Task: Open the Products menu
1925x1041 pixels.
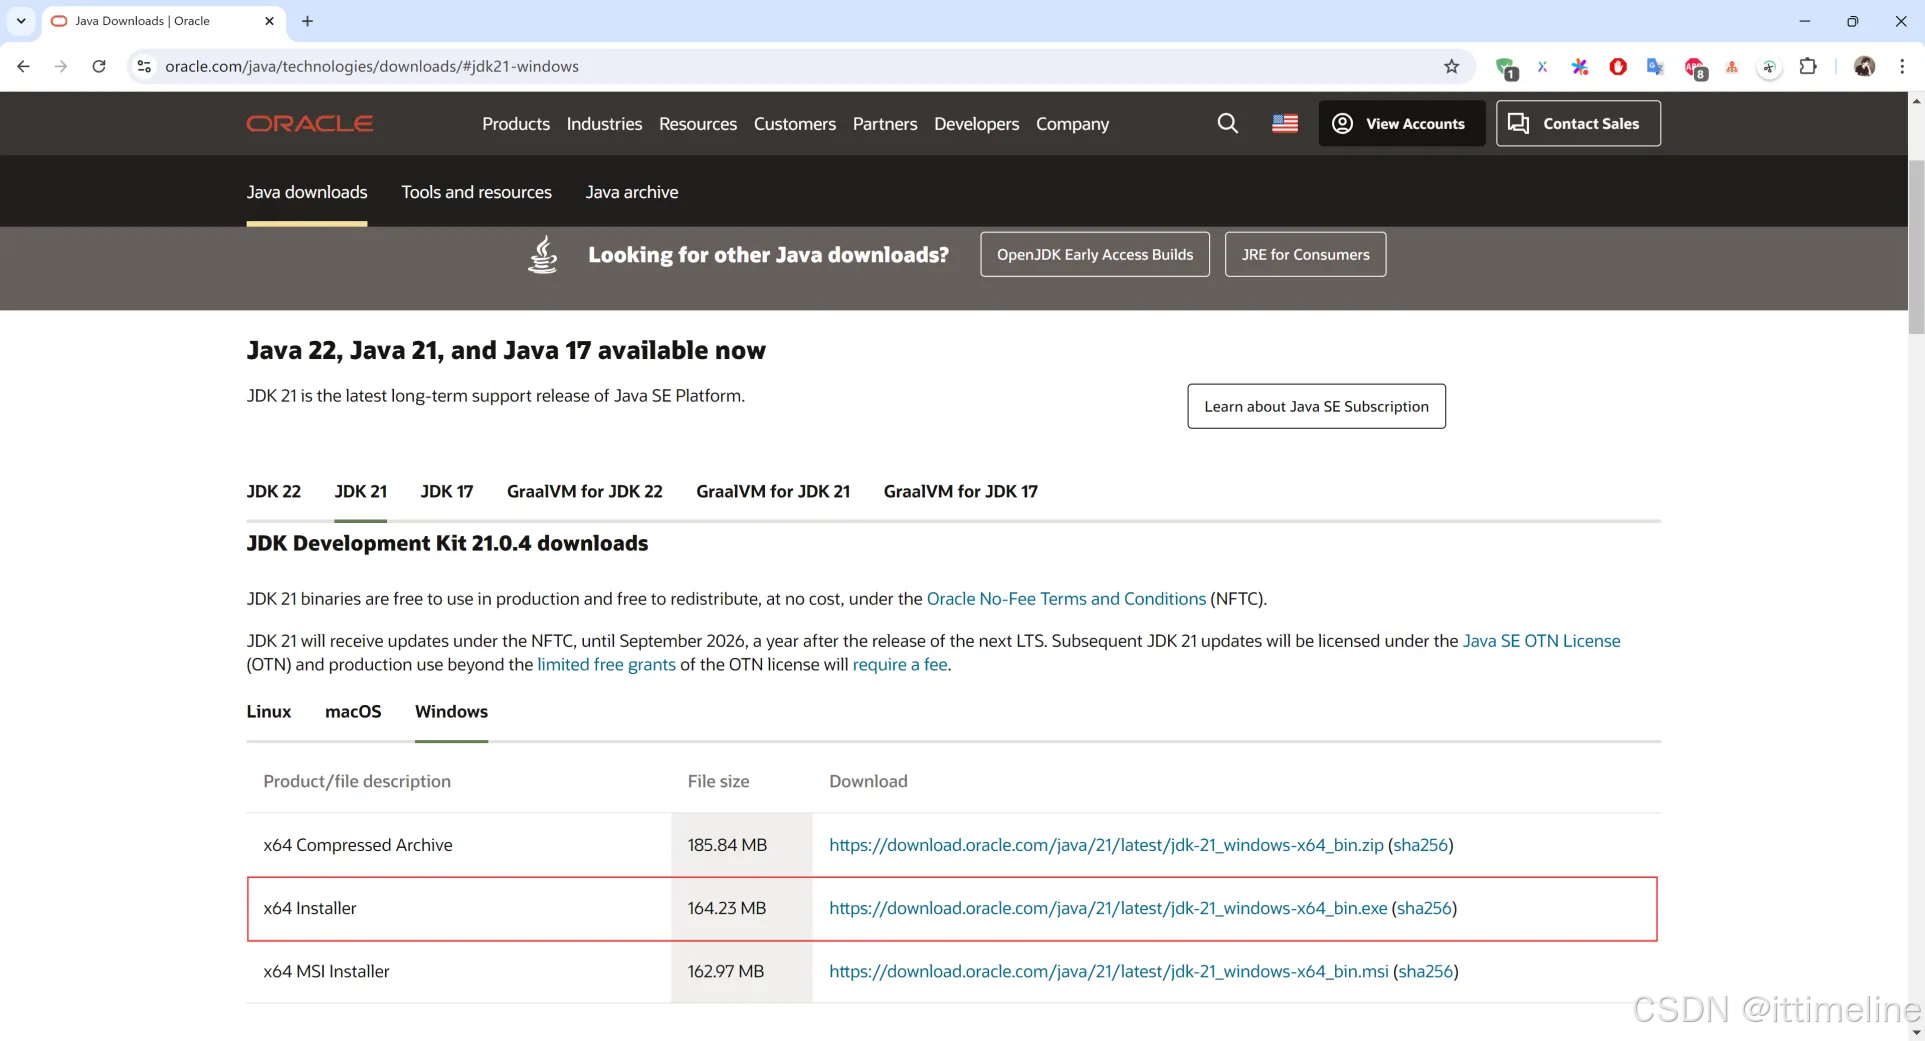Action: tap(516, 123)
